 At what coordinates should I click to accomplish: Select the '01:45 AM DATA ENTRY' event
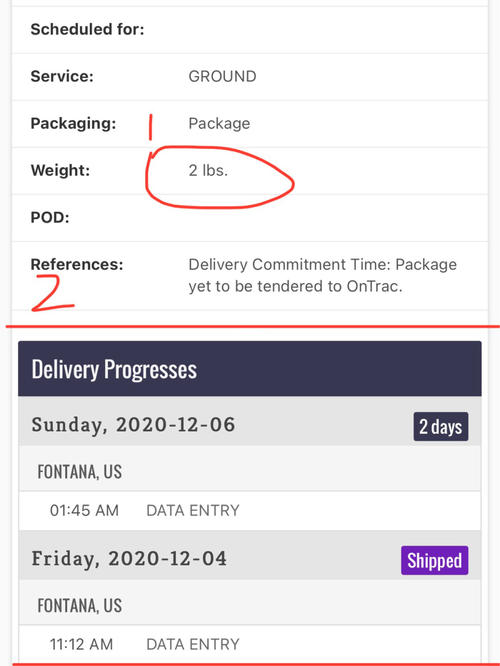pyautogui.click(x=250, y=511)
